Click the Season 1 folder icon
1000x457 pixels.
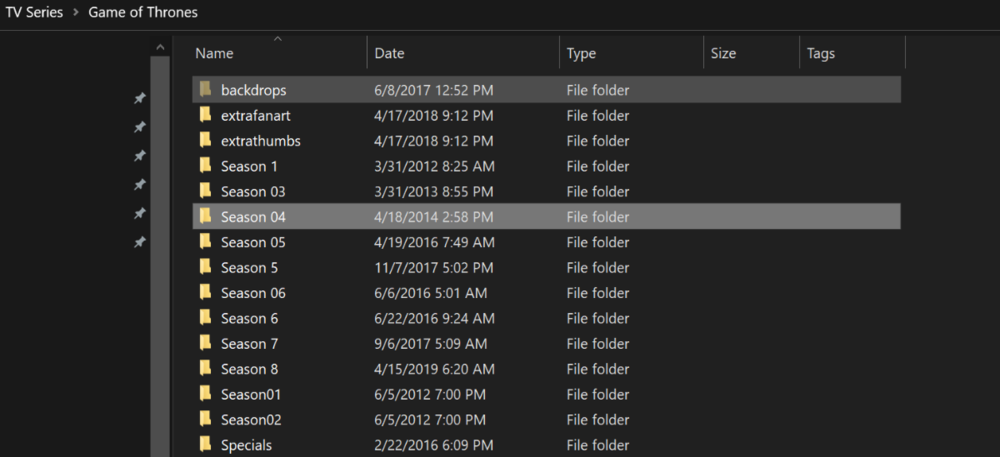[x=205, y=166]
